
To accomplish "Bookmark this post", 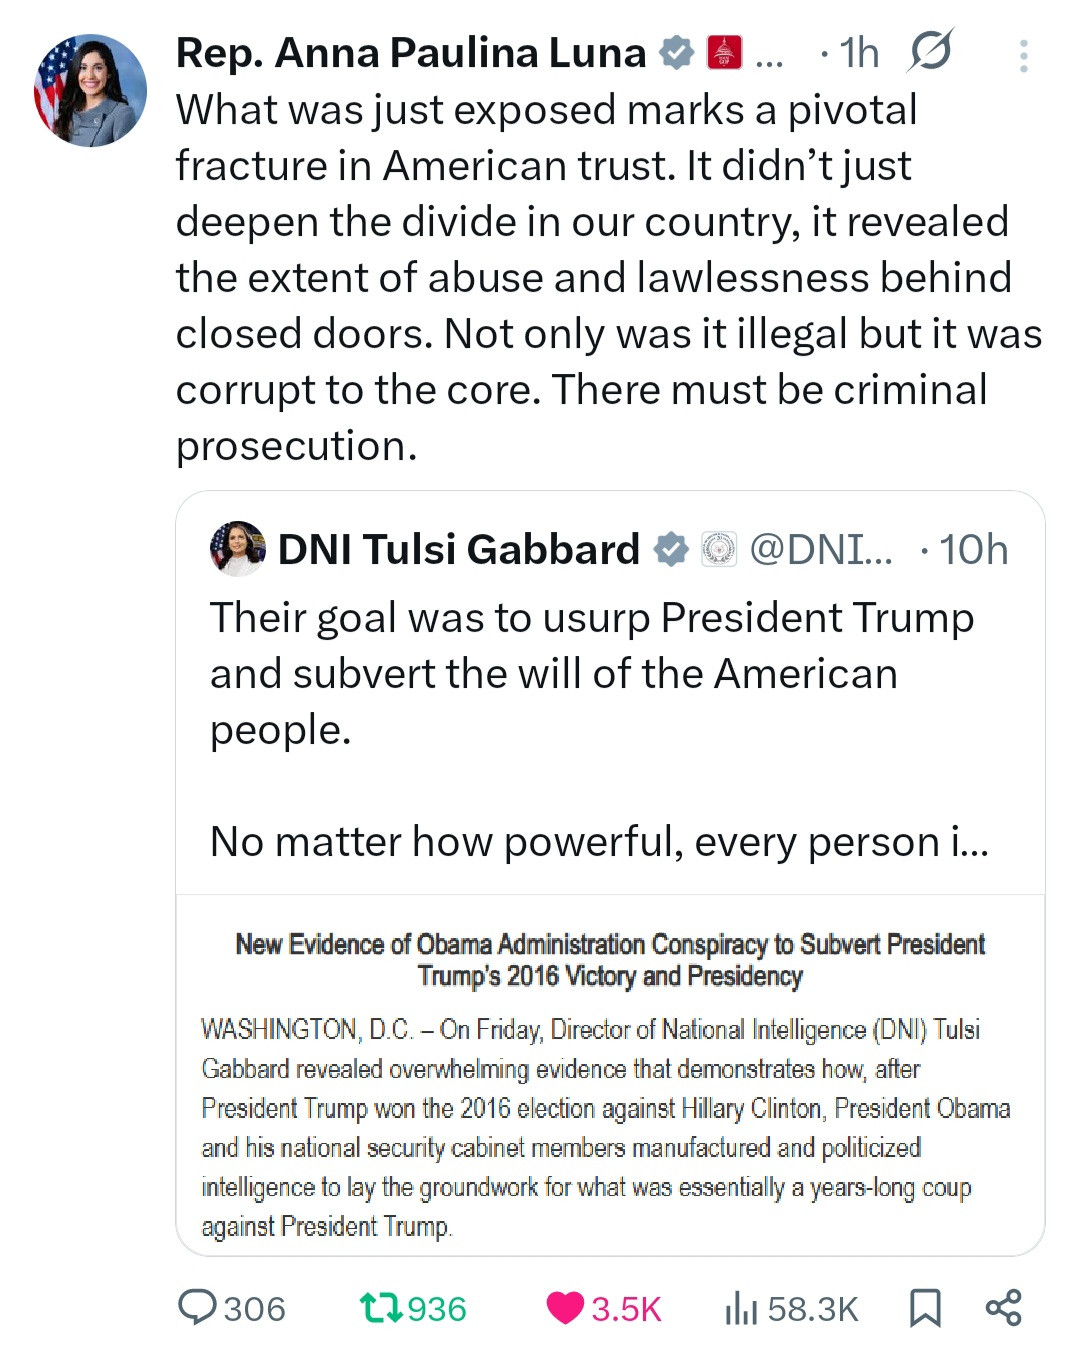I will pos(925,1307).
